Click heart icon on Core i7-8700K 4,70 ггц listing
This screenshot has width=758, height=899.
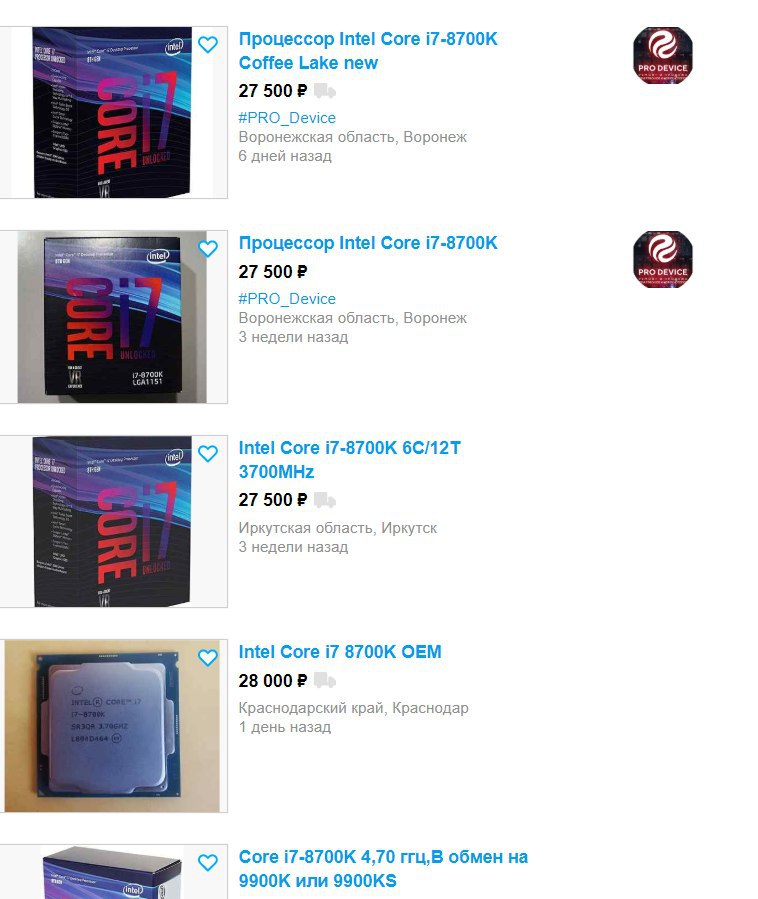pos(208,862)
